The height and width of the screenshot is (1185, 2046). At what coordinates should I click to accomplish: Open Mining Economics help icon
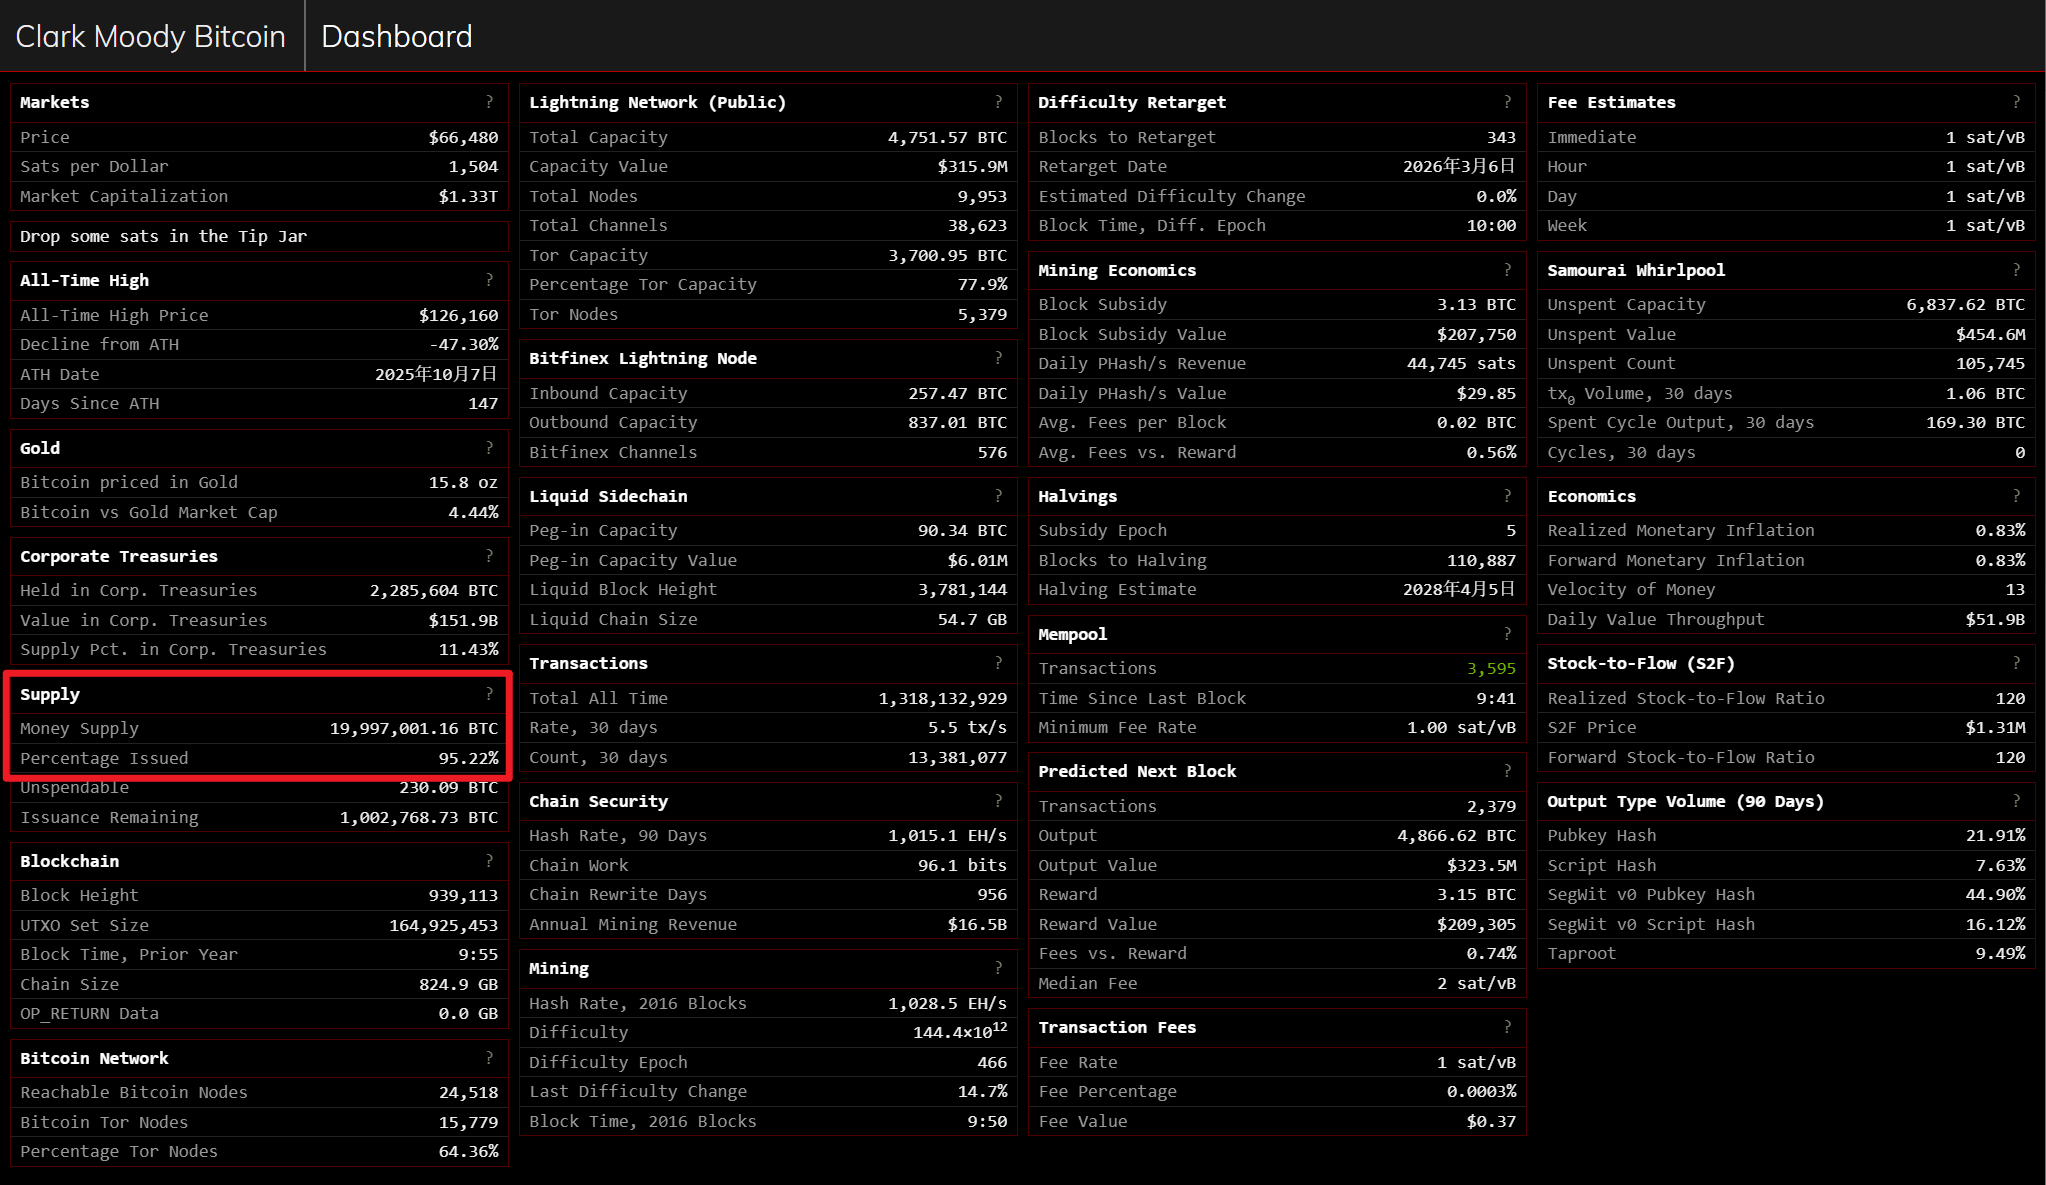(x=1507, y=270)
